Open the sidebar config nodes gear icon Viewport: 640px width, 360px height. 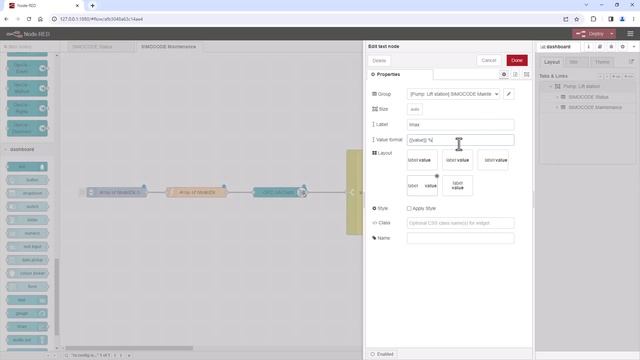pos(623,47)
